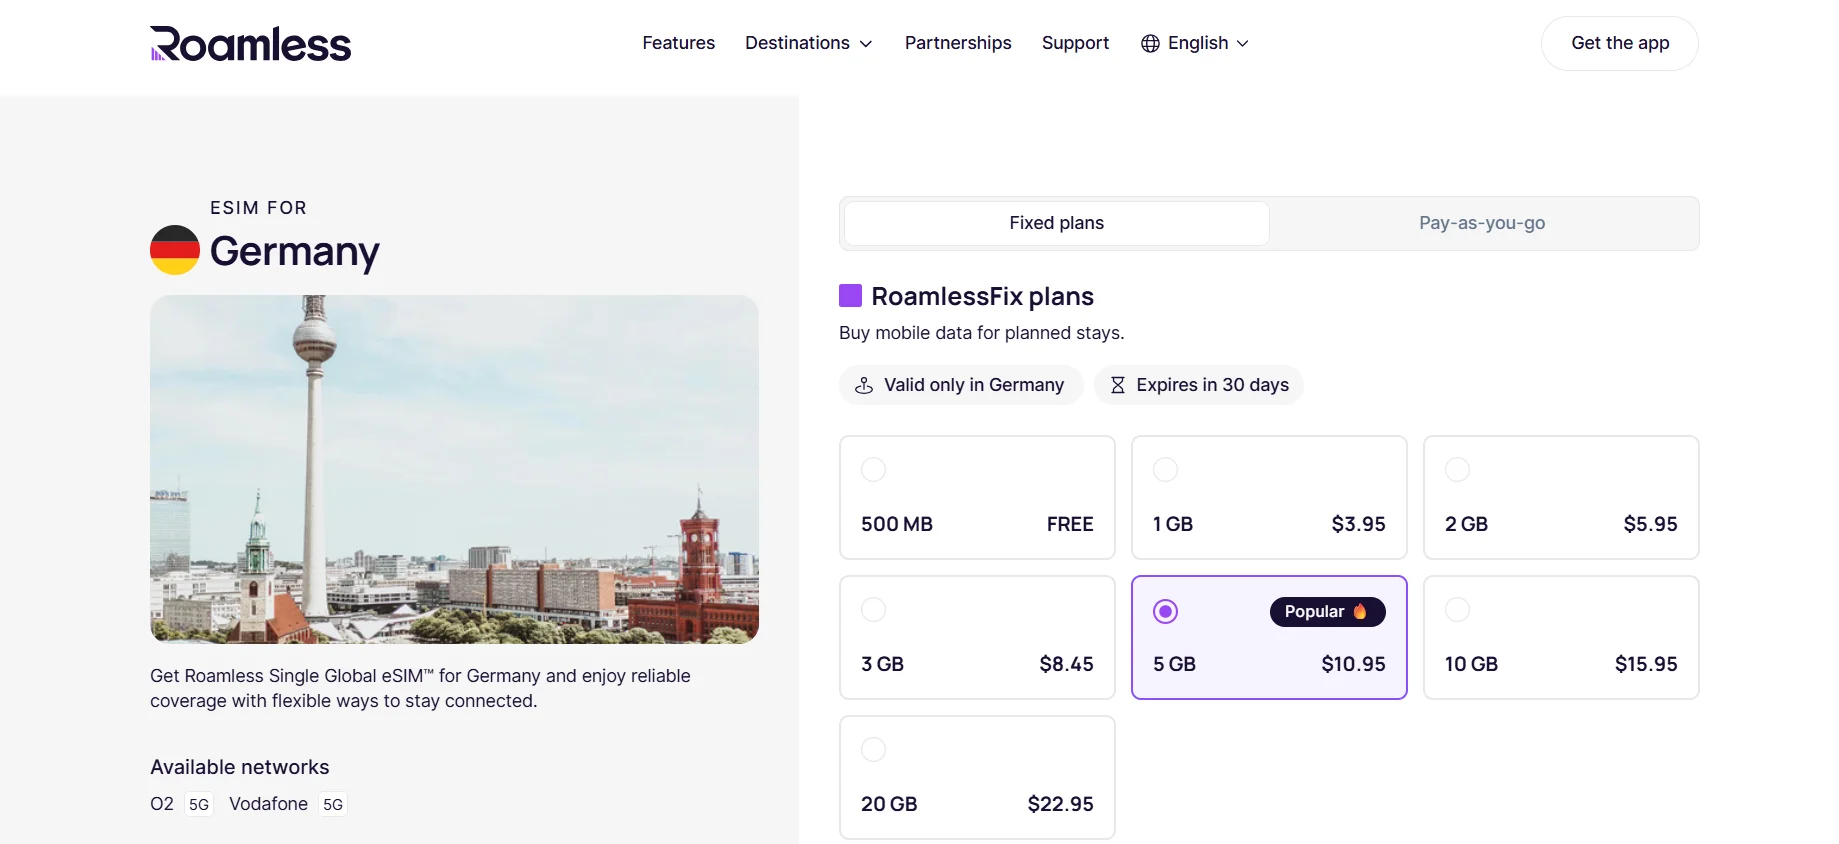The width and height of the screenshot is (1839, 844).
Task: Open the Partnerships menu item
Action: pos(958,43)
